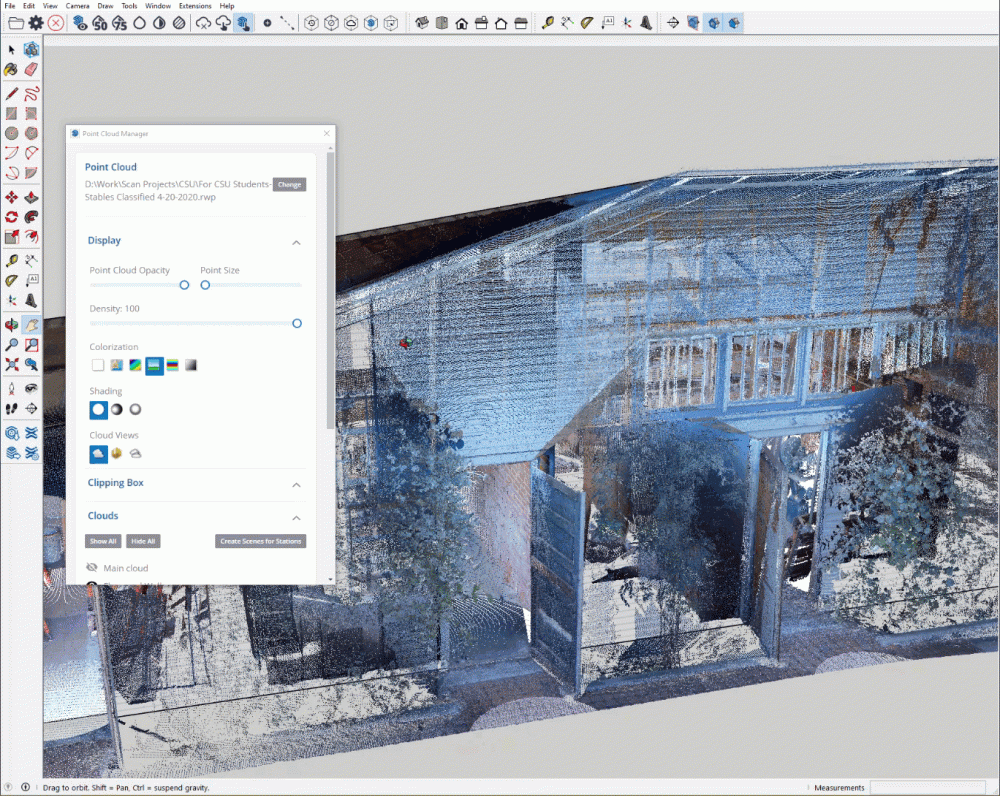Open the Extensions menu
The width and height of the screenshot is (1000, 796).
[195, 5]
